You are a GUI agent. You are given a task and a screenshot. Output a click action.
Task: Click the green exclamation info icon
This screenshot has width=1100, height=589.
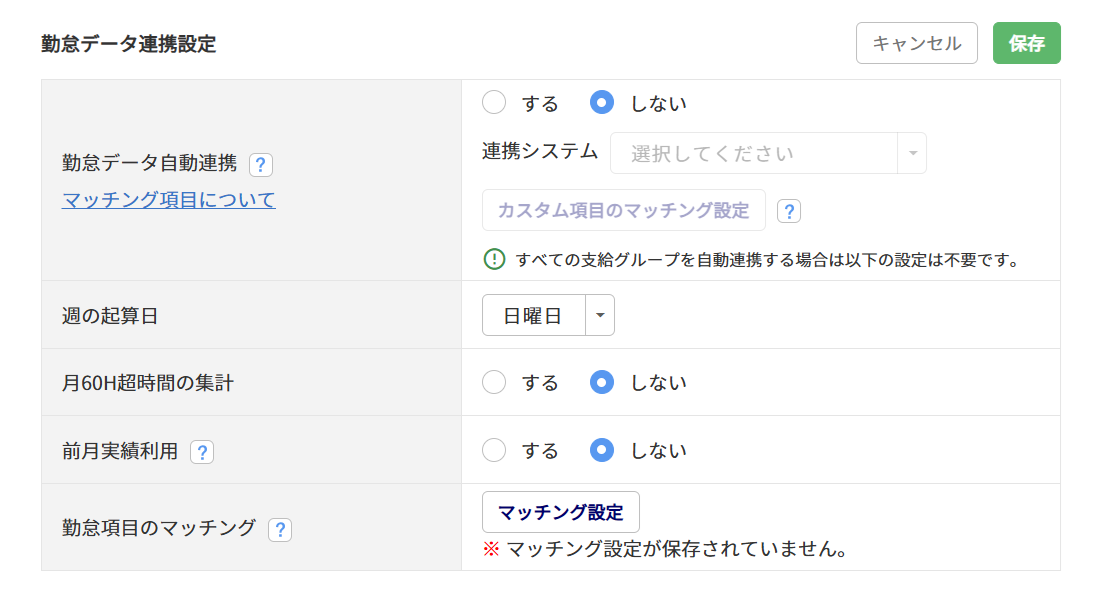pos(495,259)
